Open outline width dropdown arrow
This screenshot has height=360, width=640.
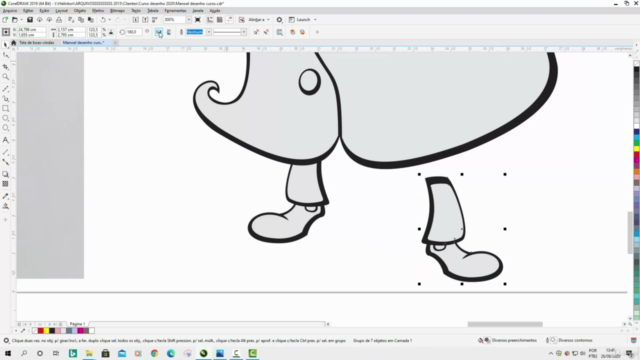209,32
